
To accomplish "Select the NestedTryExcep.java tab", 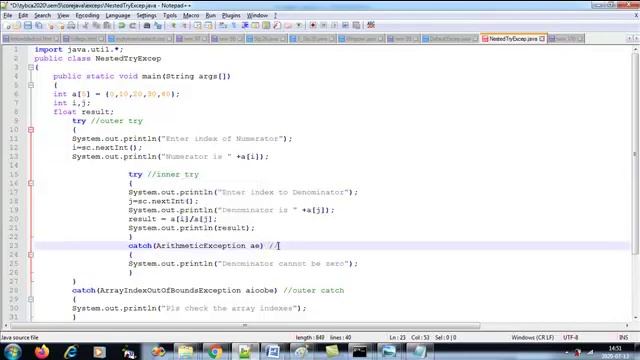I will (x=513, y=39).
